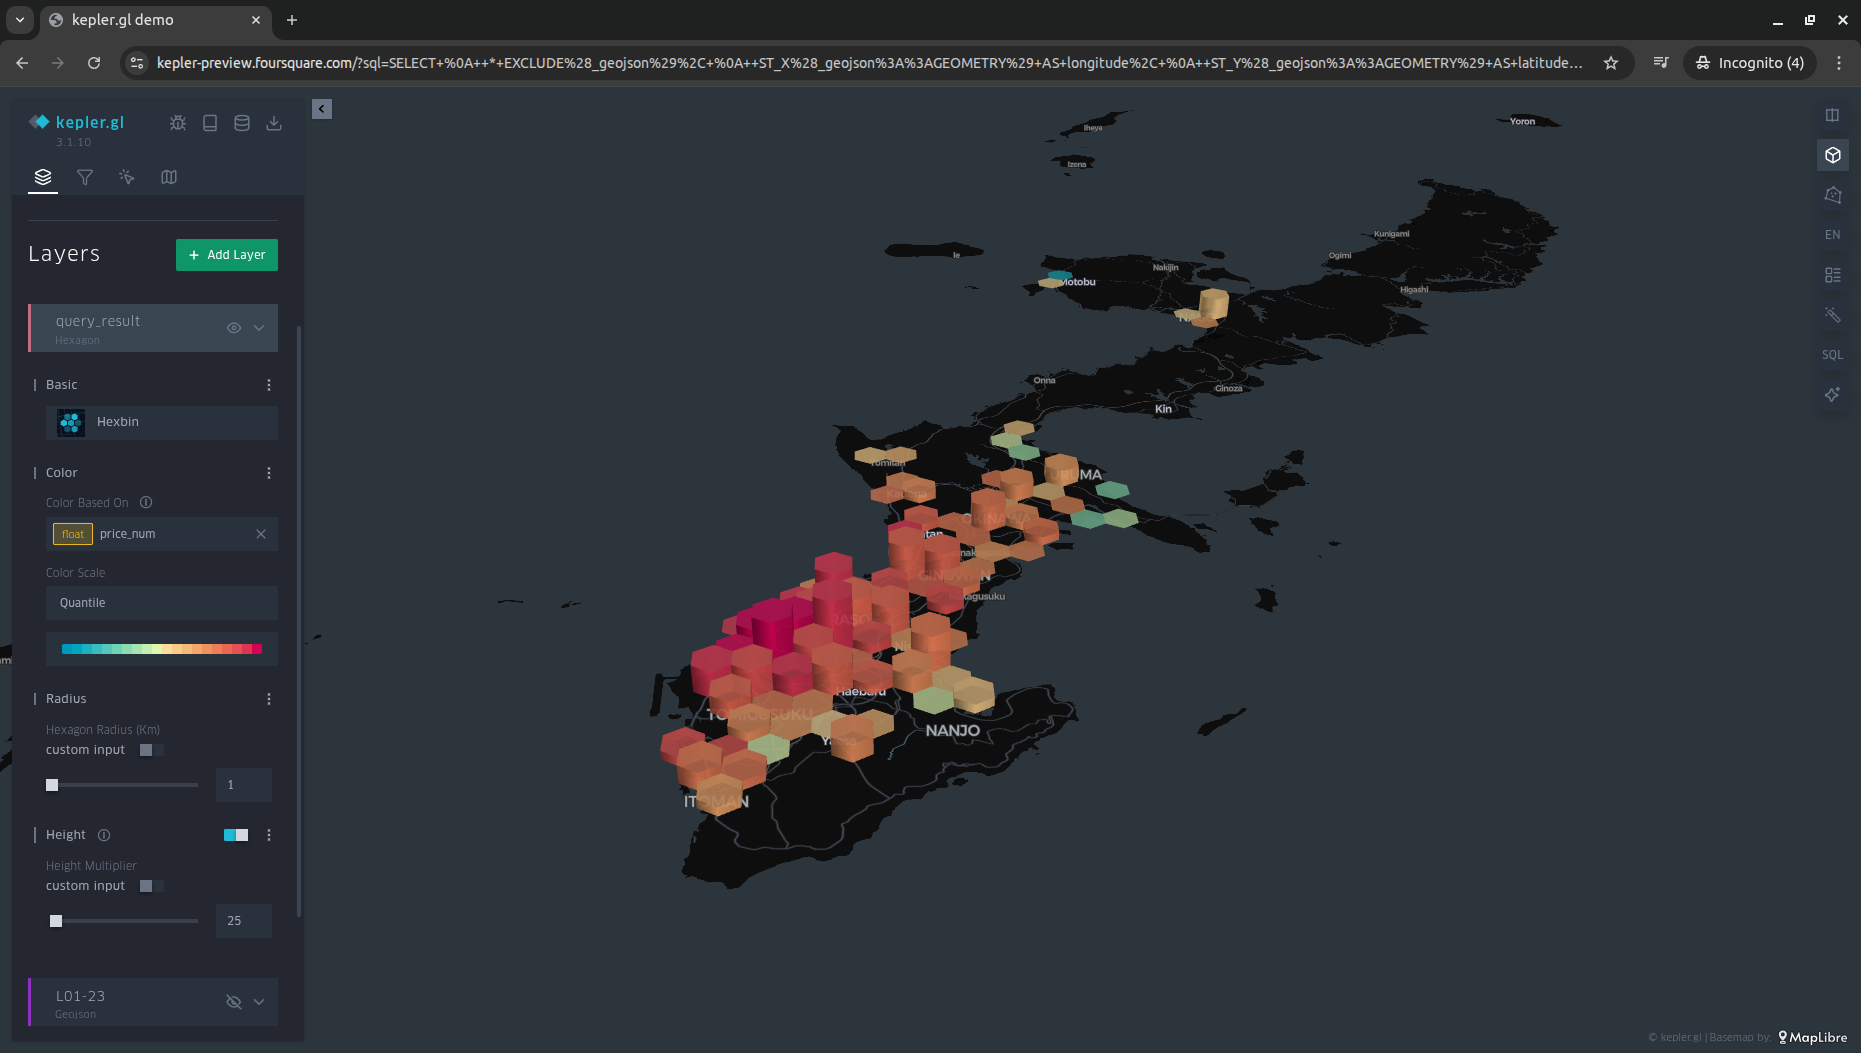This screenshot has width=1861, height=1053.
Task: Toggle Height Multiplier custom input
Action: coord(151,886)
